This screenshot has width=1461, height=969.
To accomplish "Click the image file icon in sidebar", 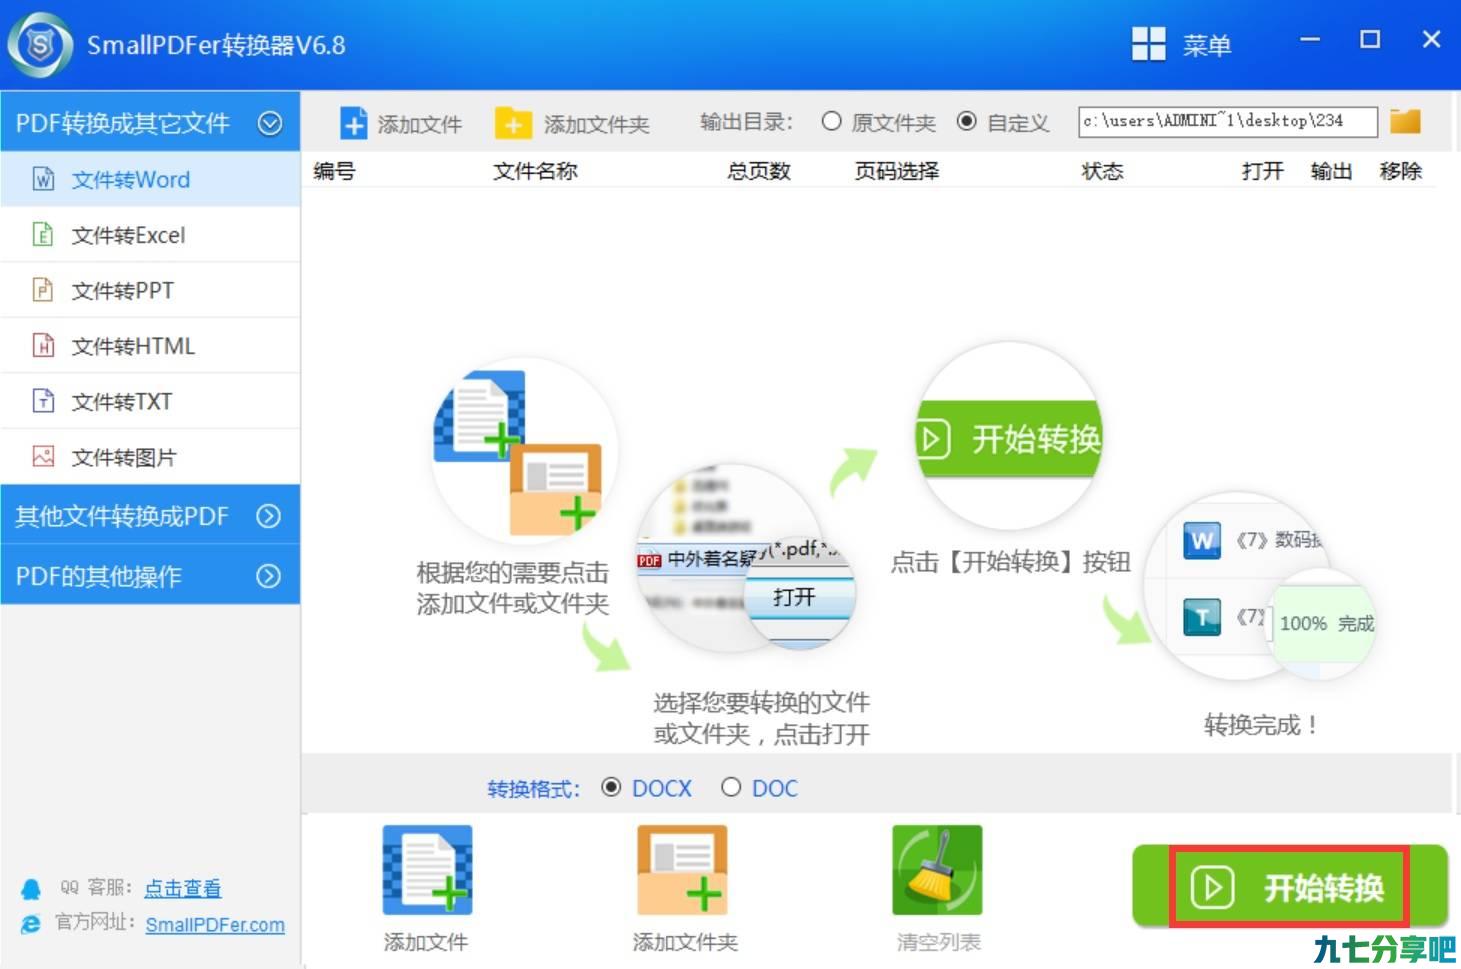I will [x=43, y=457].
